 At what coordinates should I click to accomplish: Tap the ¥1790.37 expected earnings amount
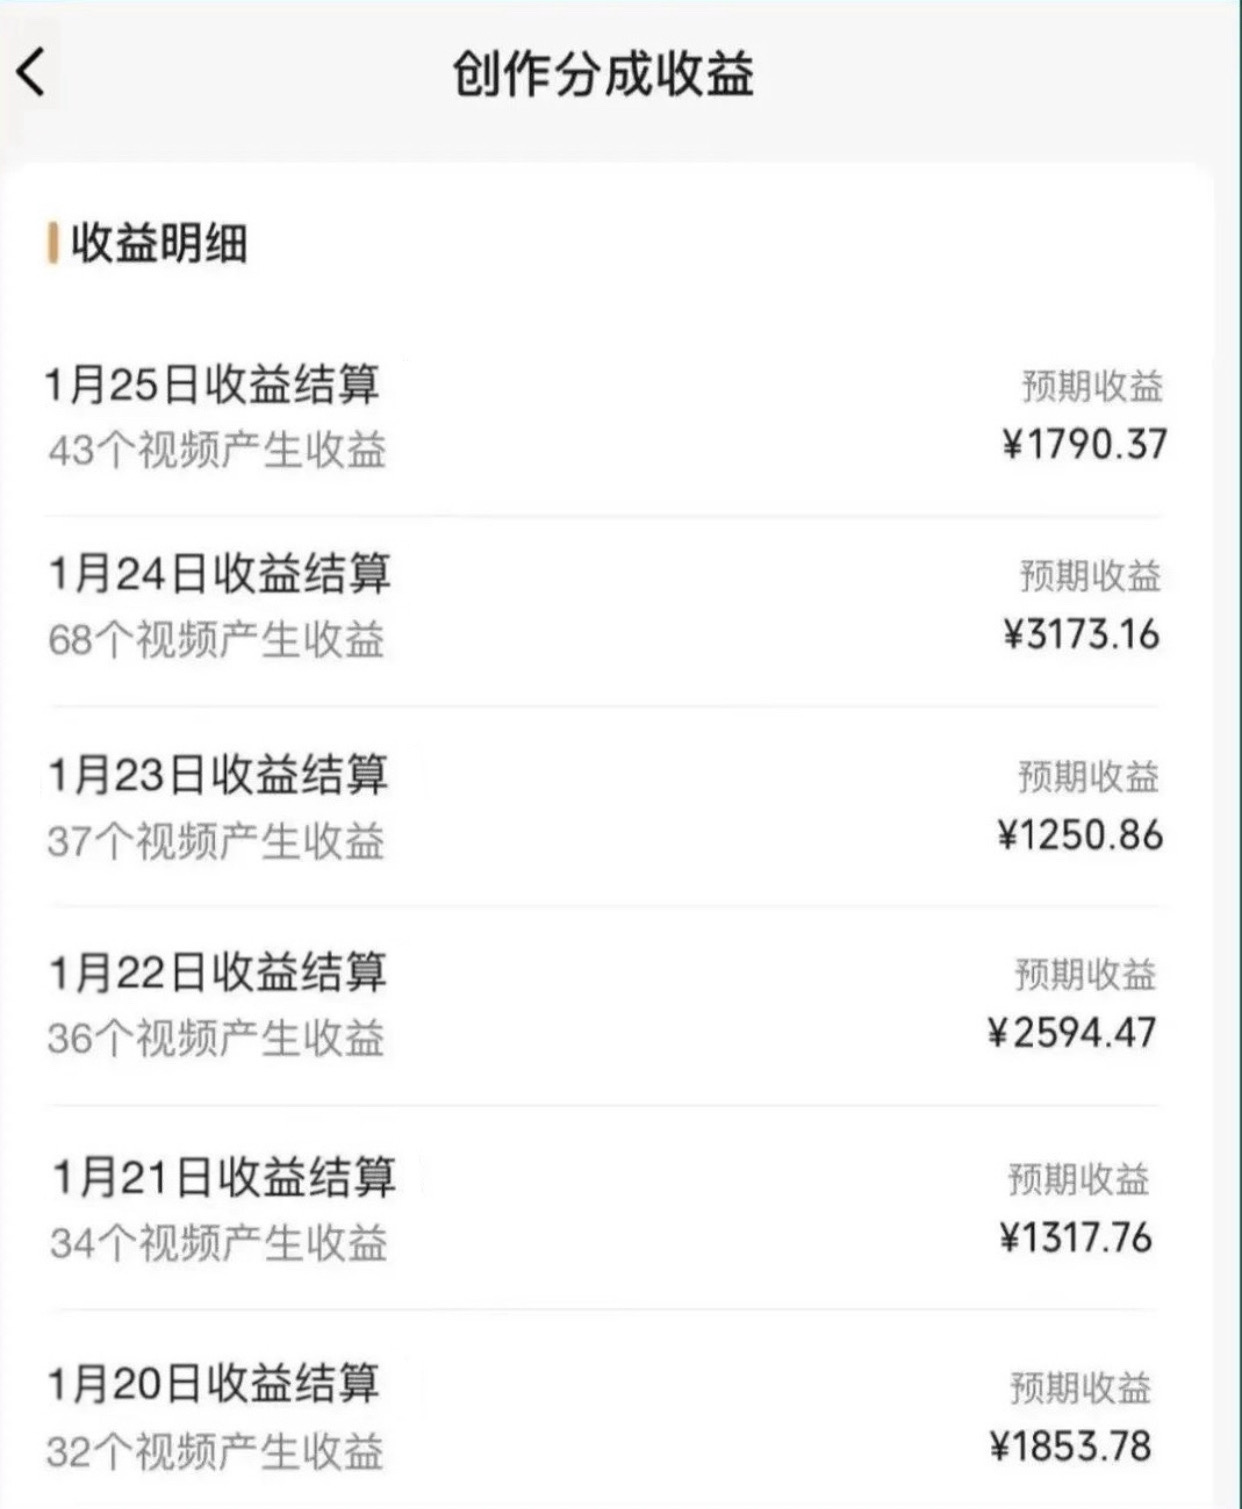point(1085,445)
